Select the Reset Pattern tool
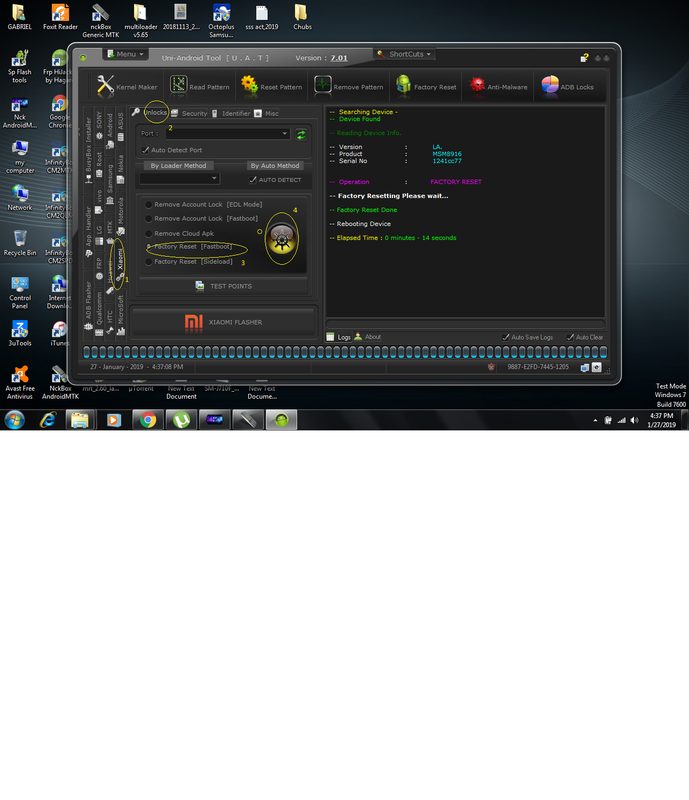Screen dimensions: 689x800 pos(272,86)
